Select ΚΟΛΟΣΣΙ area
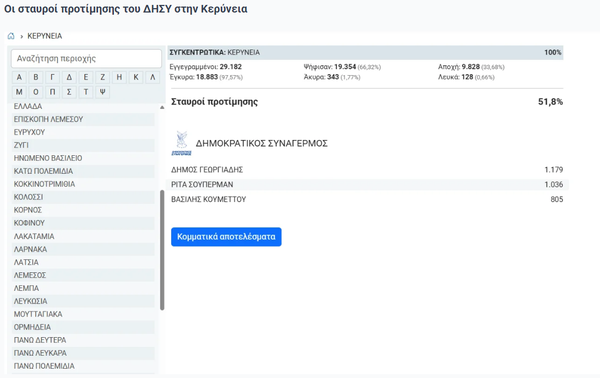Viewport: 600px width, 378px height. coord(83,197)
